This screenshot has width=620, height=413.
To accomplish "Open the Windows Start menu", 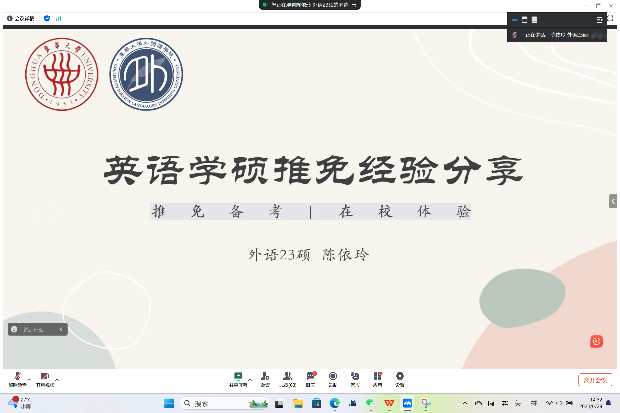I will pos(168,403).
